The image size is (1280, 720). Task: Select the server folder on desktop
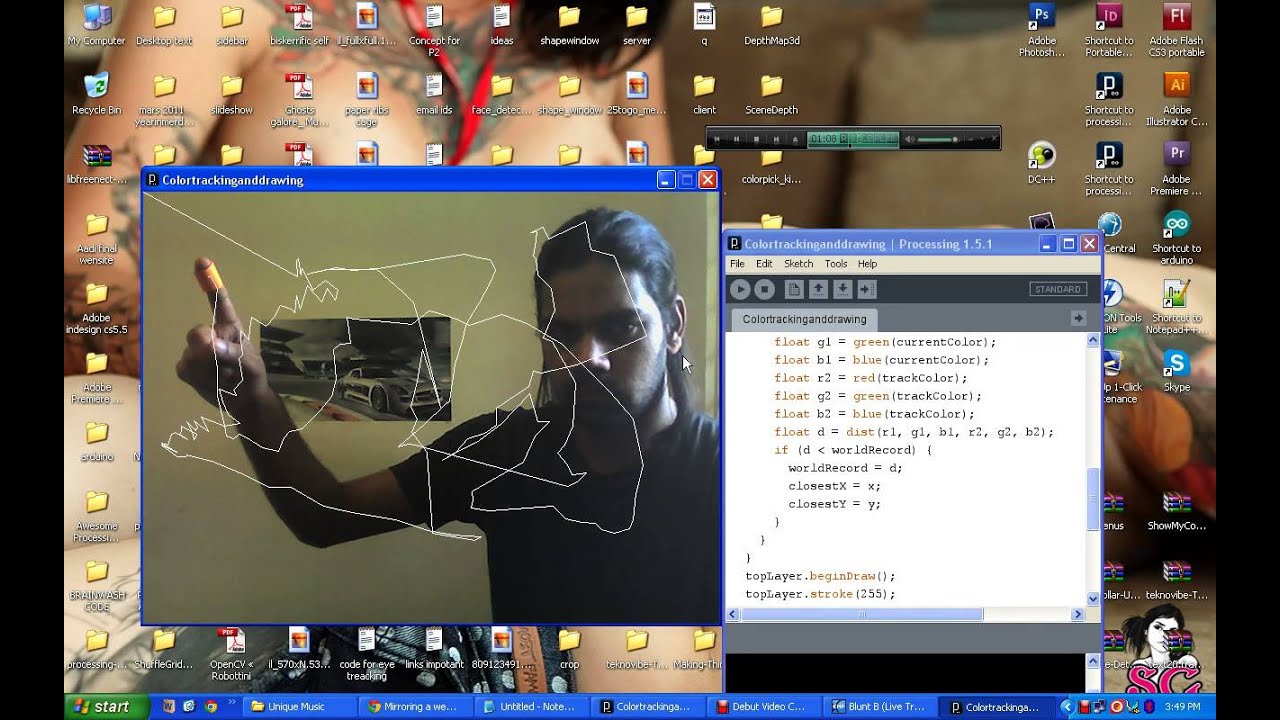click(x=636, y=26)
